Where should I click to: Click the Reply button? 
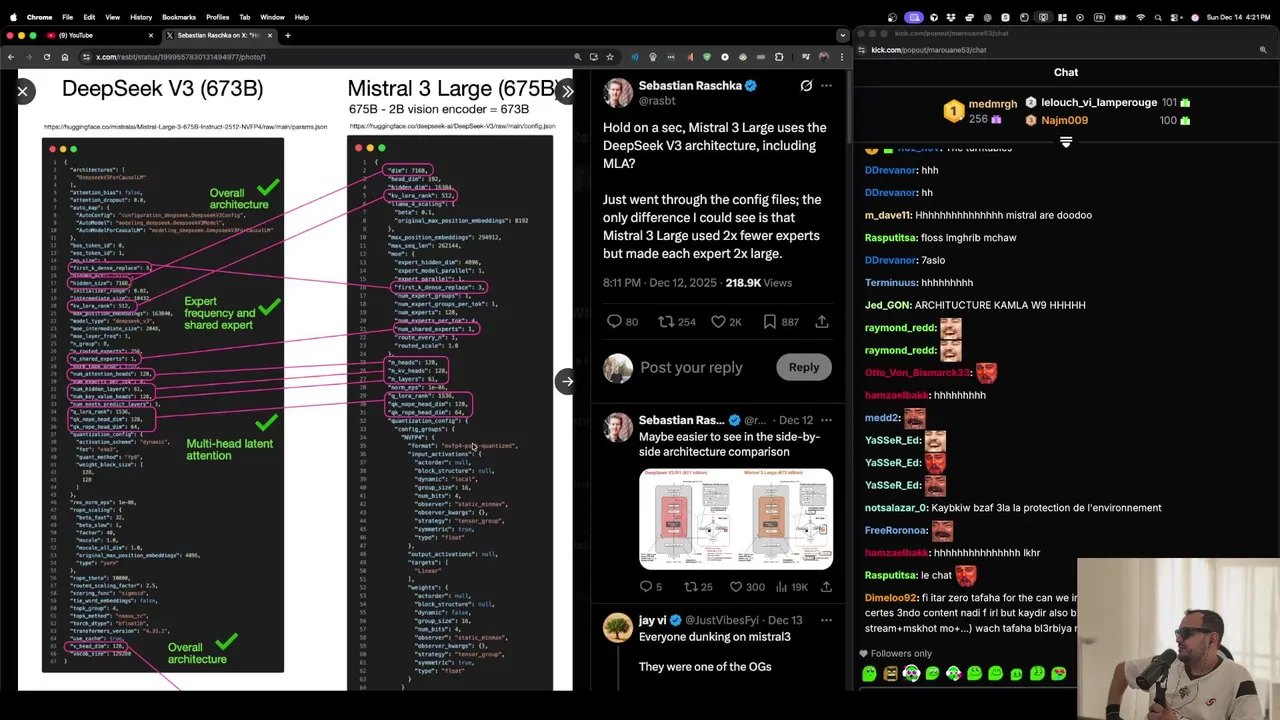803,367
